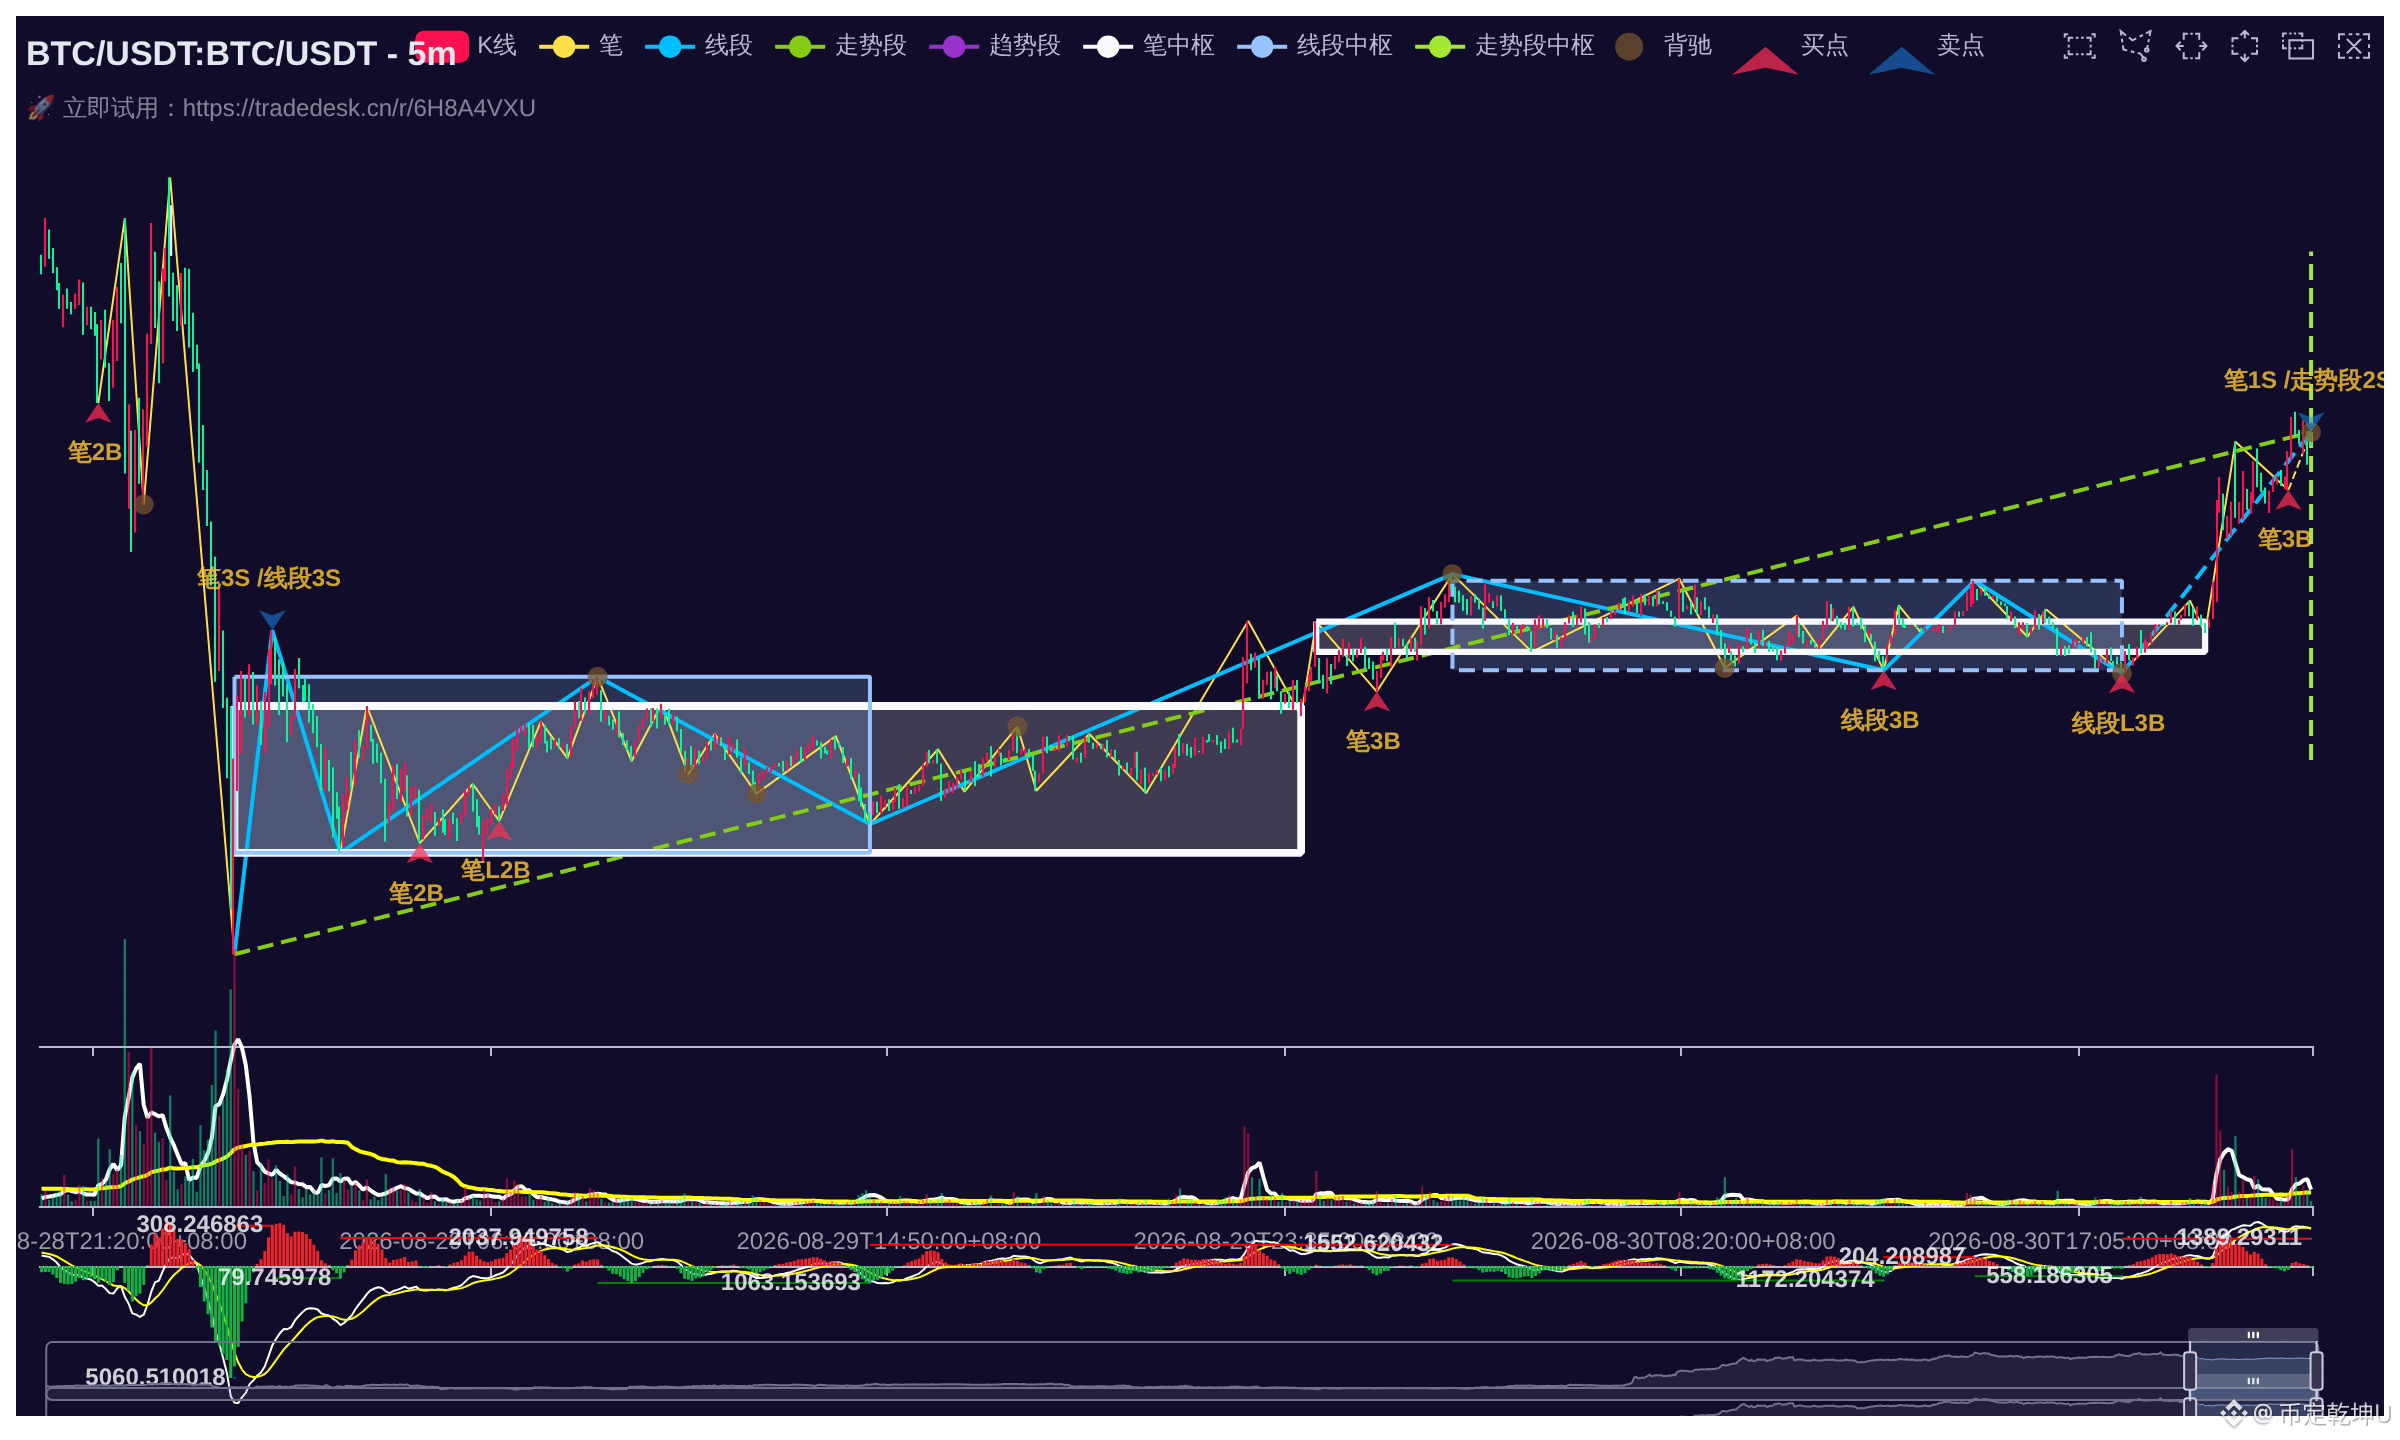Click the 2026-08-29T14:50:00+08:00 time axis label
Viewport: 2400px width, 1440px height.
click(889, 1241)
